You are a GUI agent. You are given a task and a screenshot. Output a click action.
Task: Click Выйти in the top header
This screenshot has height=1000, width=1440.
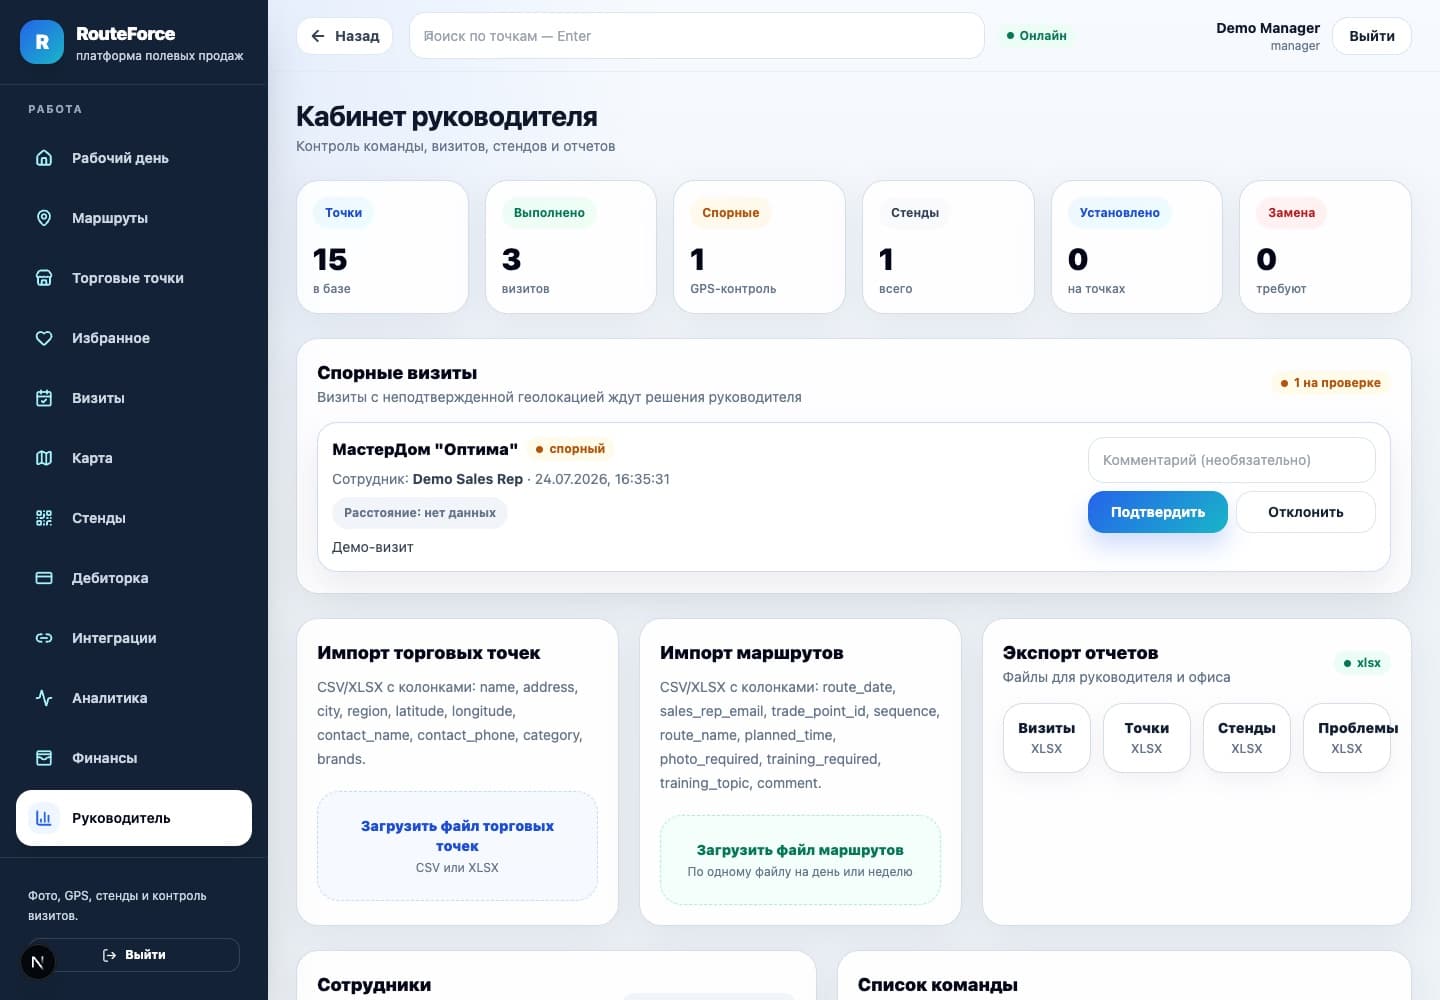tap(1372, 36)
